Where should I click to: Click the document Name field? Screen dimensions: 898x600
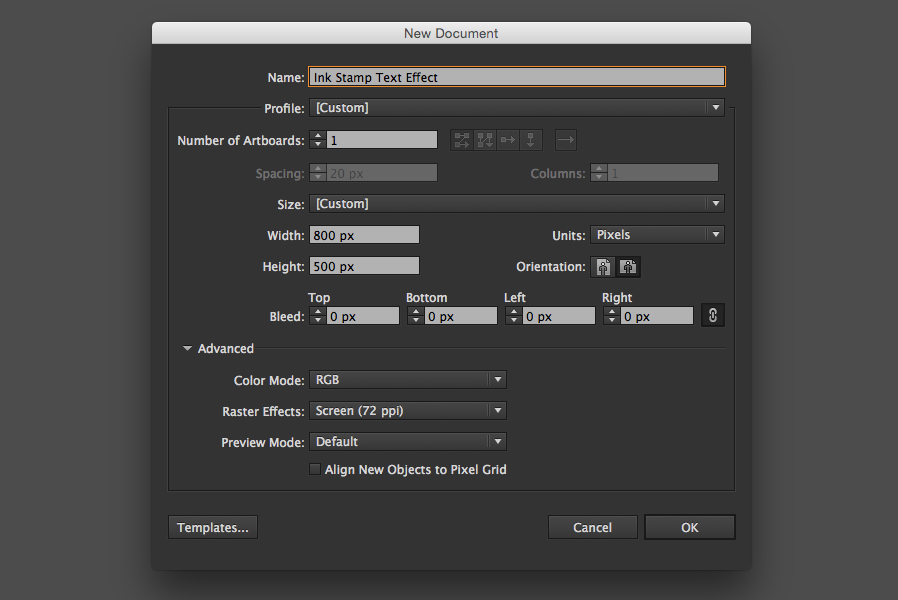[516, 76]
